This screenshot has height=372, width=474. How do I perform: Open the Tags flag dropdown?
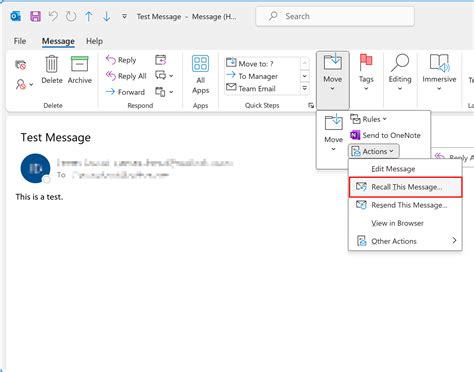[366, 72]
